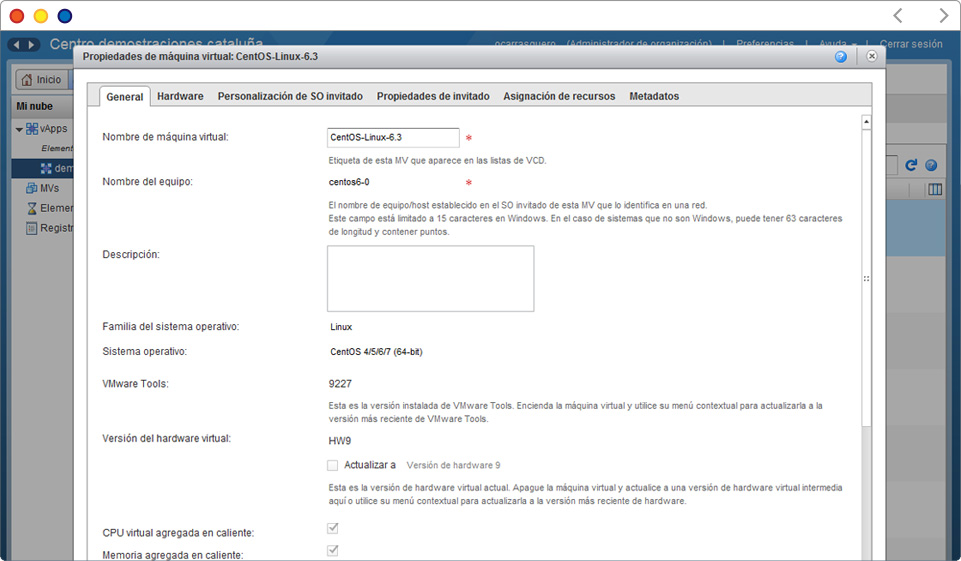Viewport: 961px width, 561px height.
Task: Close the virtual machine properties dialog
Action: (x=871, y=57)
